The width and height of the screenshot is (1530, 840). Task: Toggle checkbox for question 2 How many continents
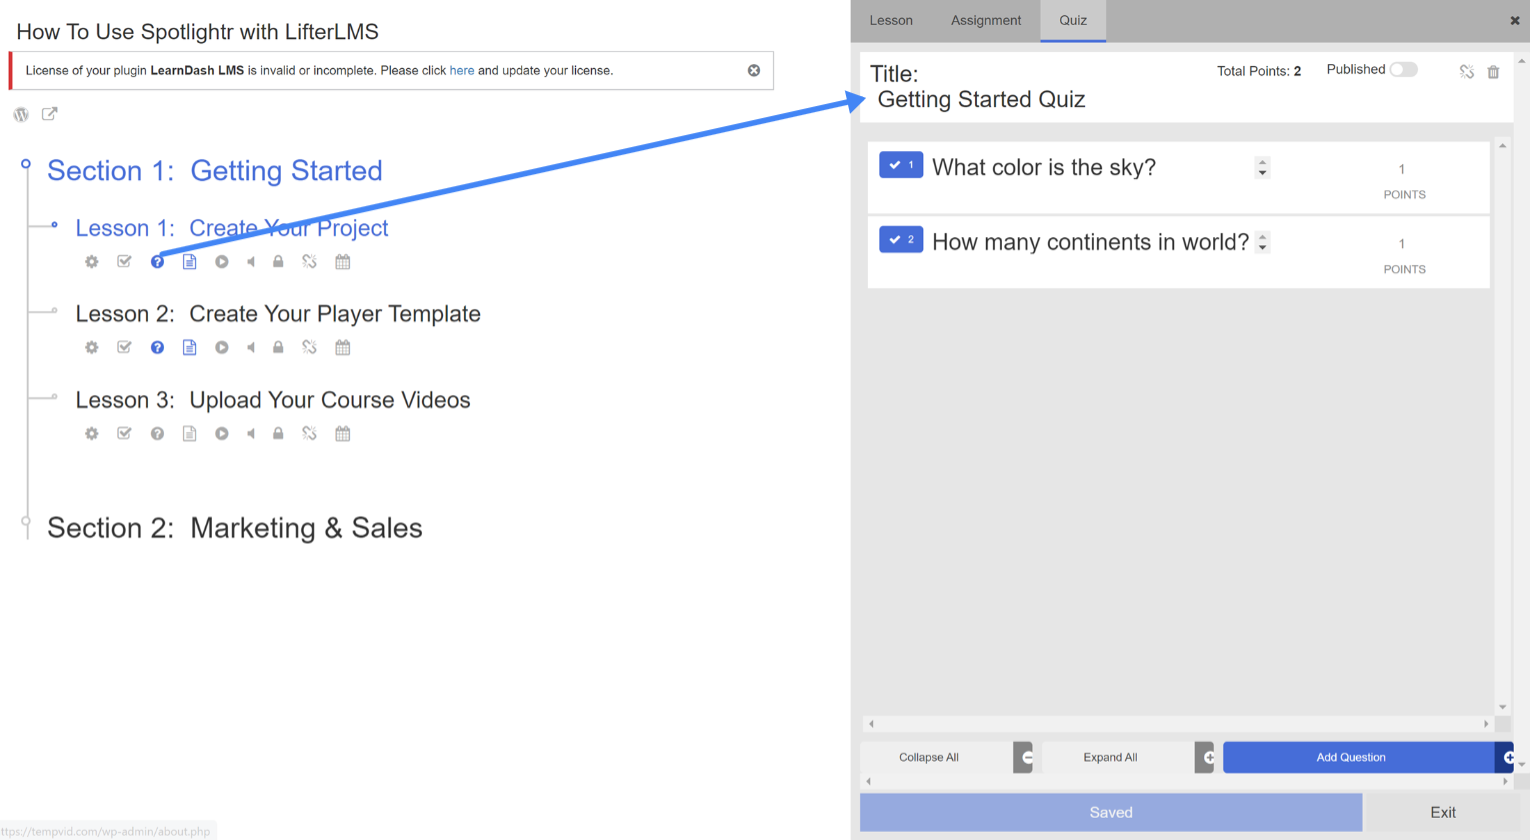pos(901,240)
